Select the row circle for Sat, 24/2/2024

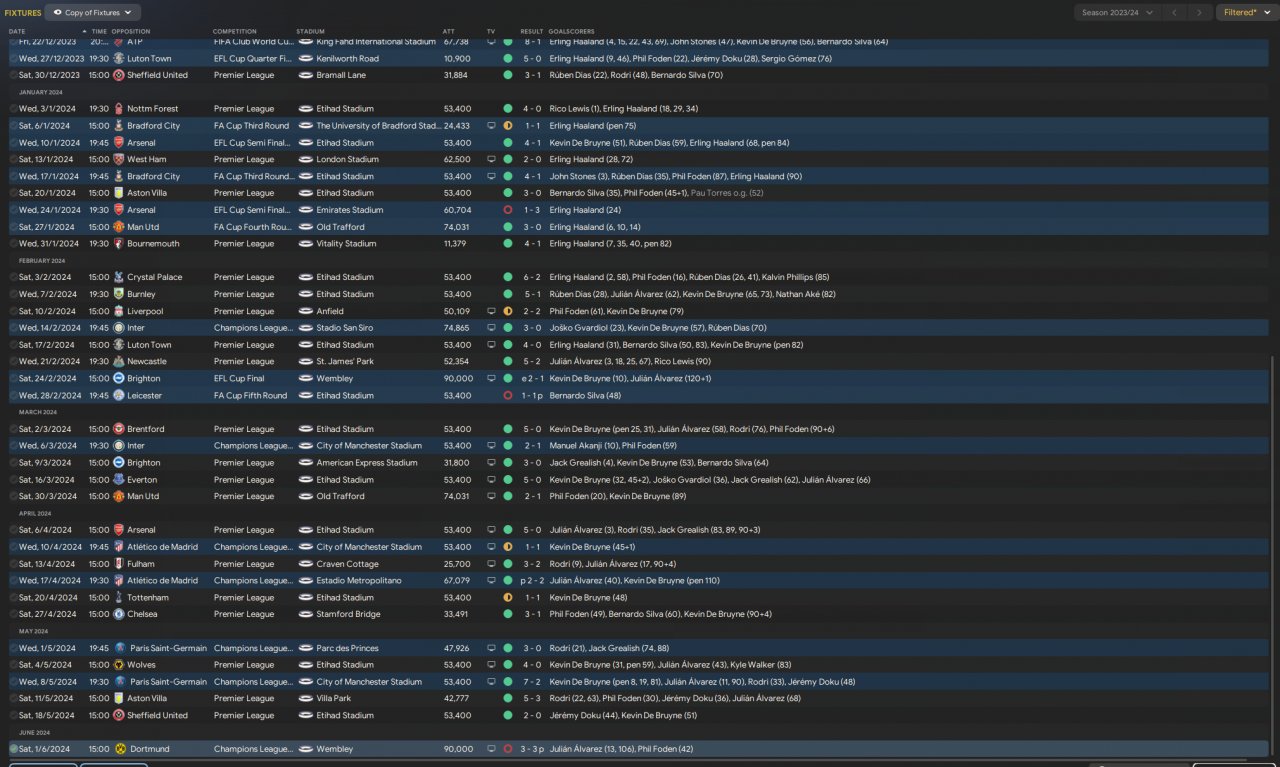pos(13,379)
